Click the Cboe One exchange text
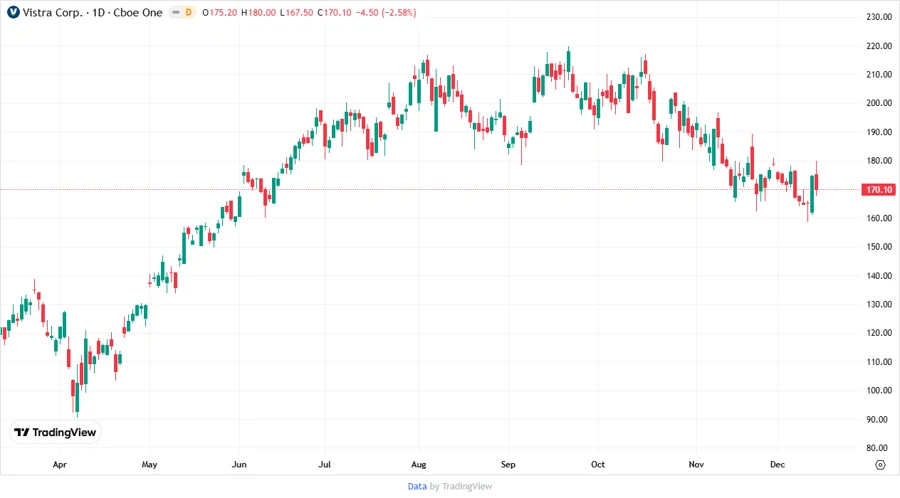Image resolution: width=900 pixels, height=498 pixels. 138,12
